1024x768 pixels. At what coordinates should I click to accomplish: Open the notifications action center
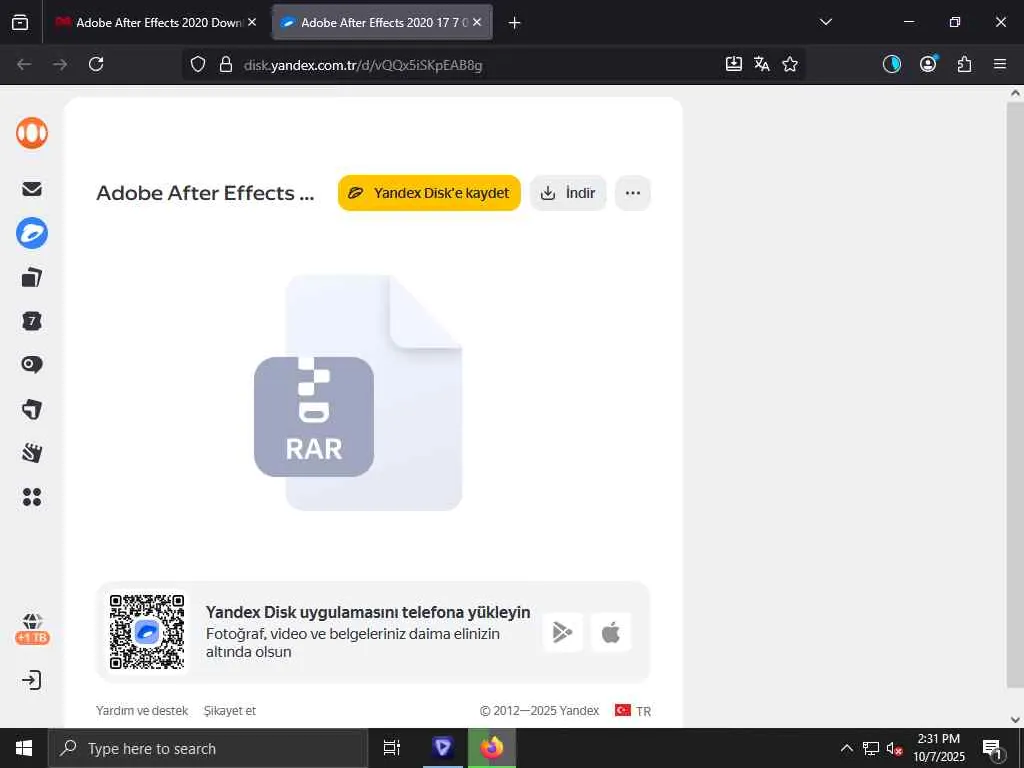993,749
